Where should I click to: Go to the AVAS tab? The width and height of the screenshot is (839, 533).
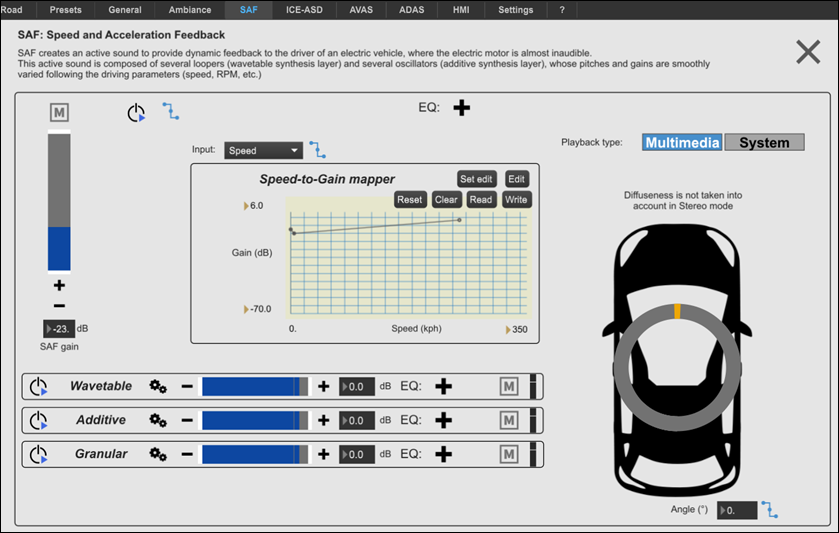tap(361, 10)
